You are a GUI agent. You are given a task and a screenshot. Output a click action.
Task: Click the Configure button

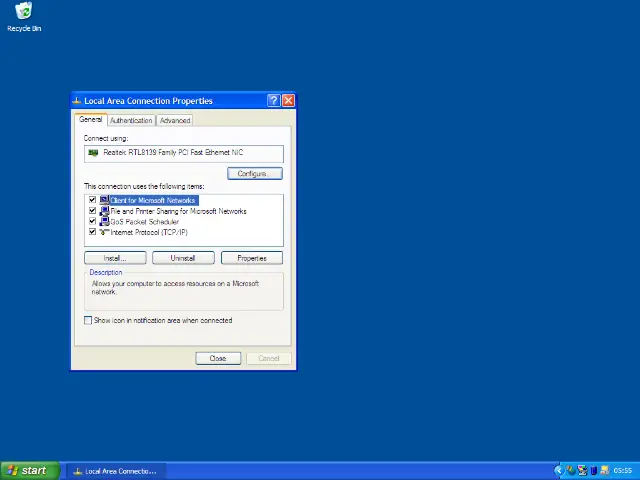pyautogui.click(x=255, y=173)
